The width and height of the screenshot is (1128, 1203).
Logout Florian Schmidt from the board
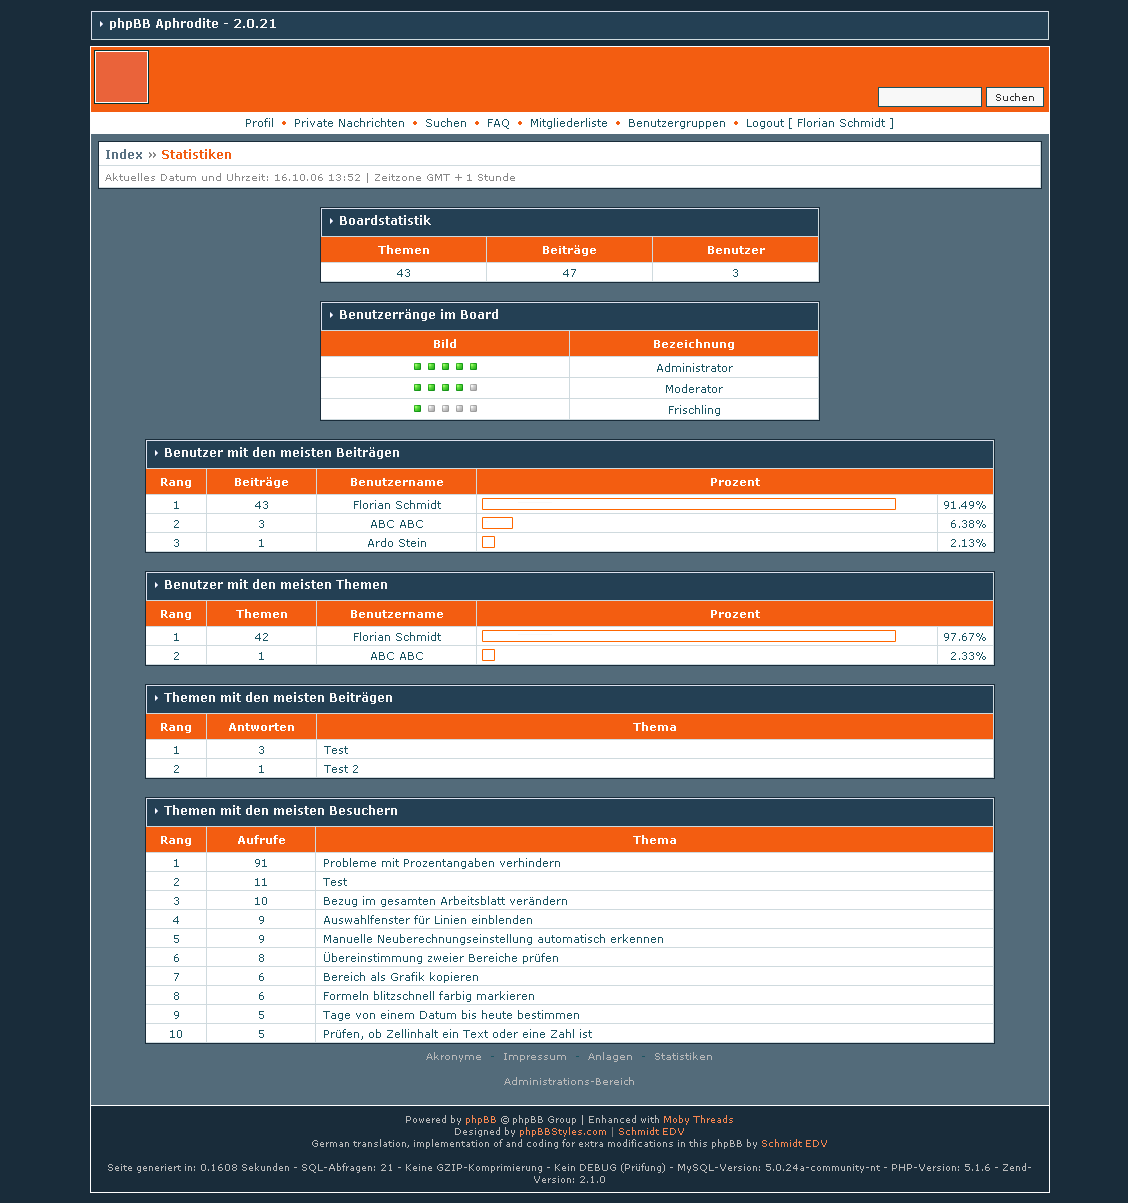pyautogui.click(x=819, y=123)
